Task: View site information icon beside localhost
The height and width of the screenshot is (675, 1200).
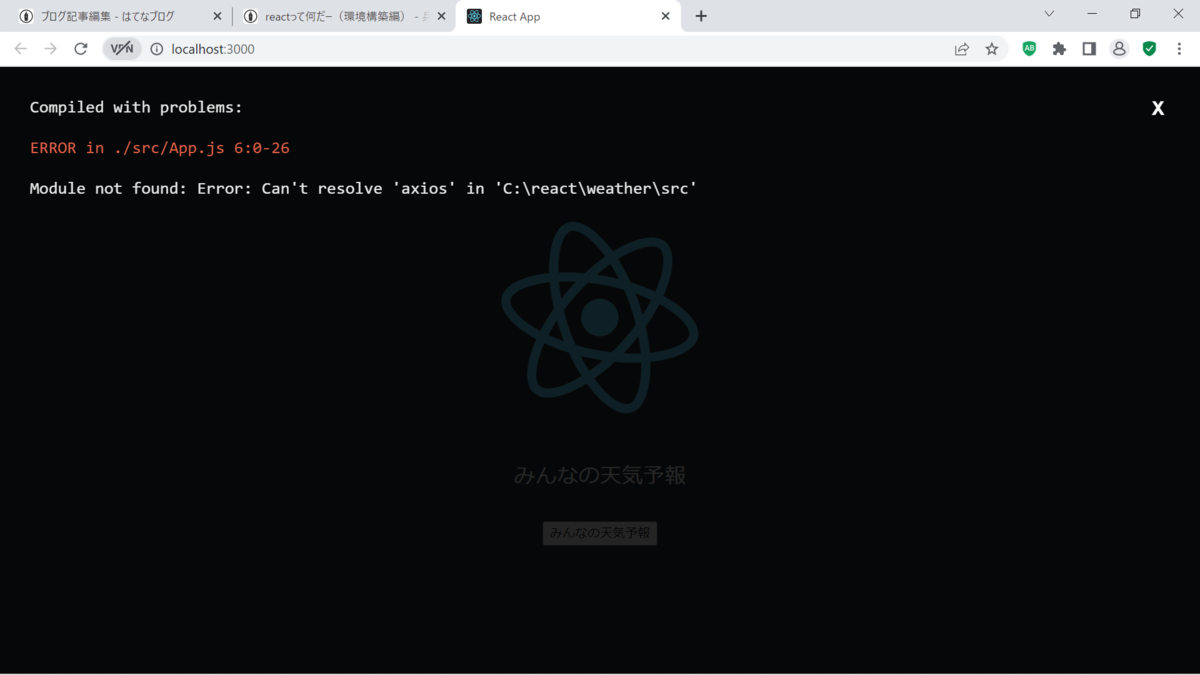Action: pyautogui.click(x=156, y=48)
